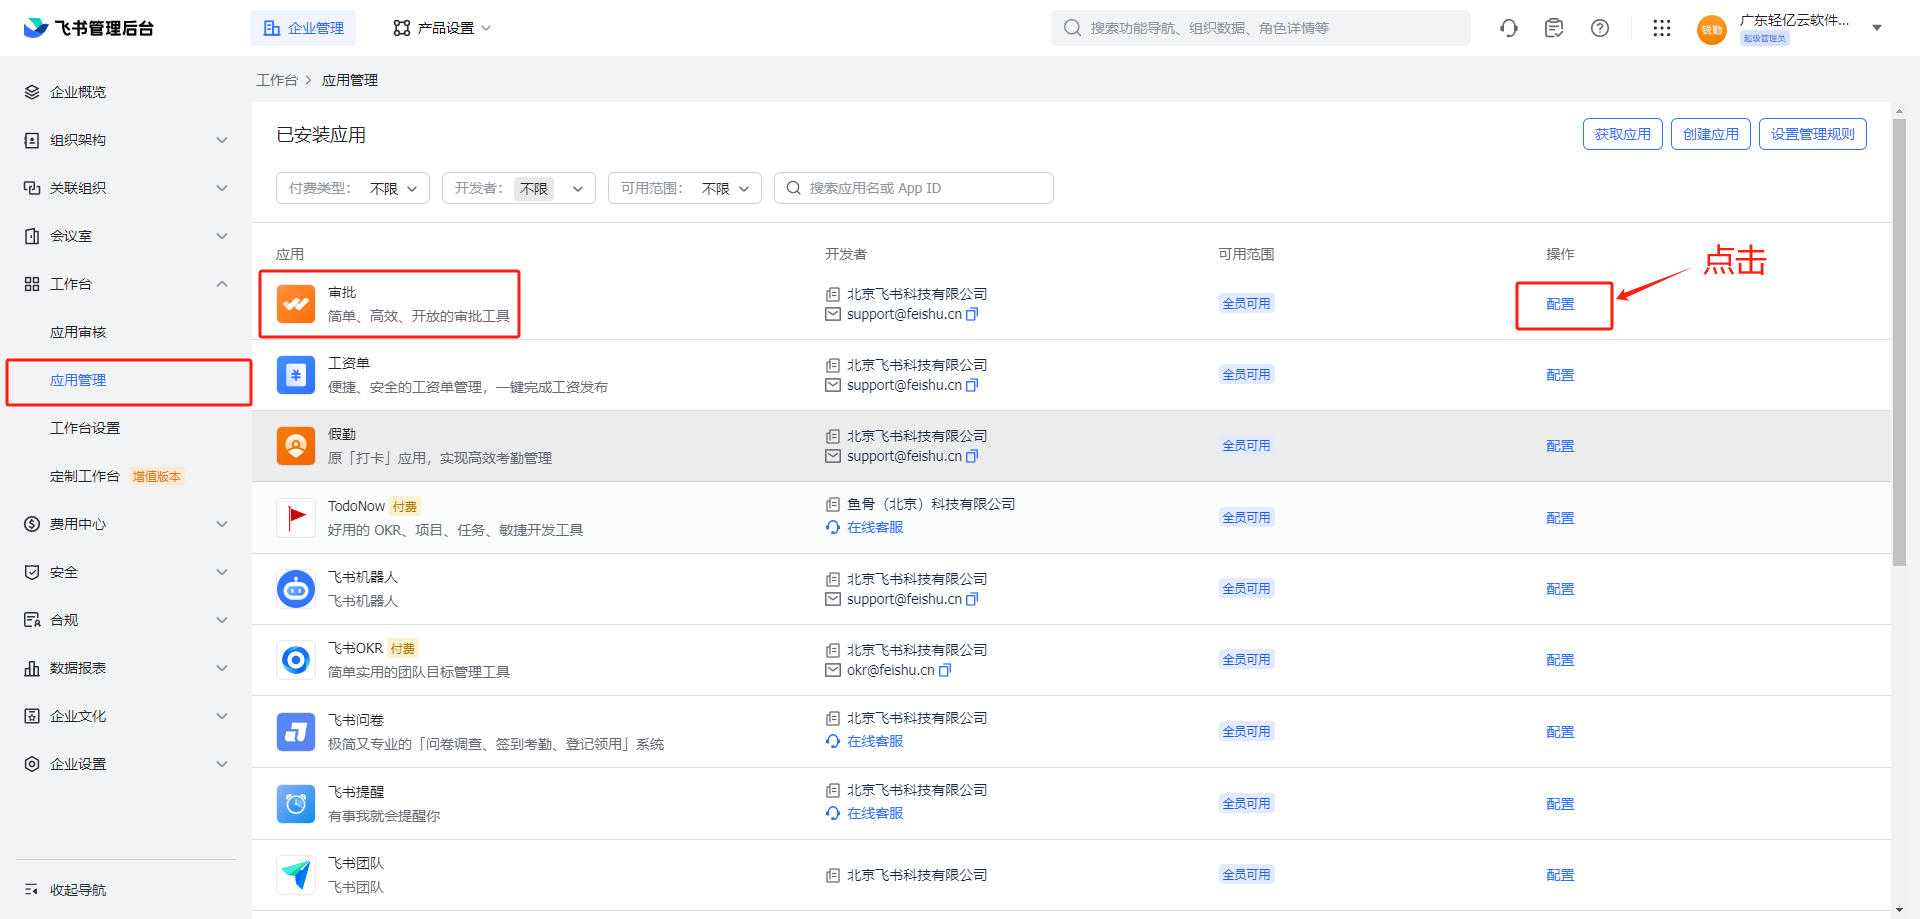This screenshot has height=919, width=1920.
Task: Expand the 组织架构 sidebar section
Action: pyautogui.click(x=222, y=140)
